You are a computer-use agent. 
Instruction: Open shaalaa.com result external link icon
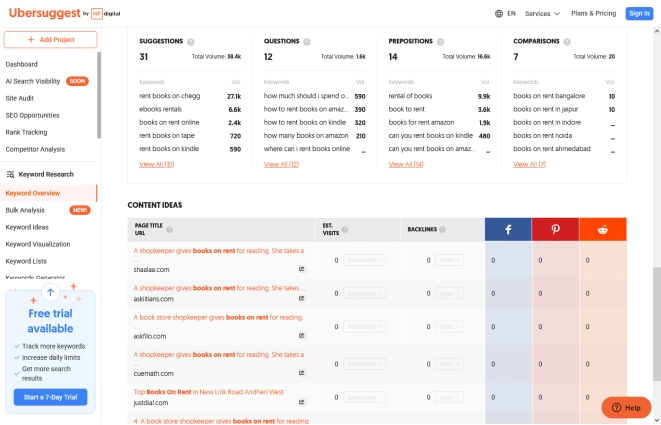302,269
